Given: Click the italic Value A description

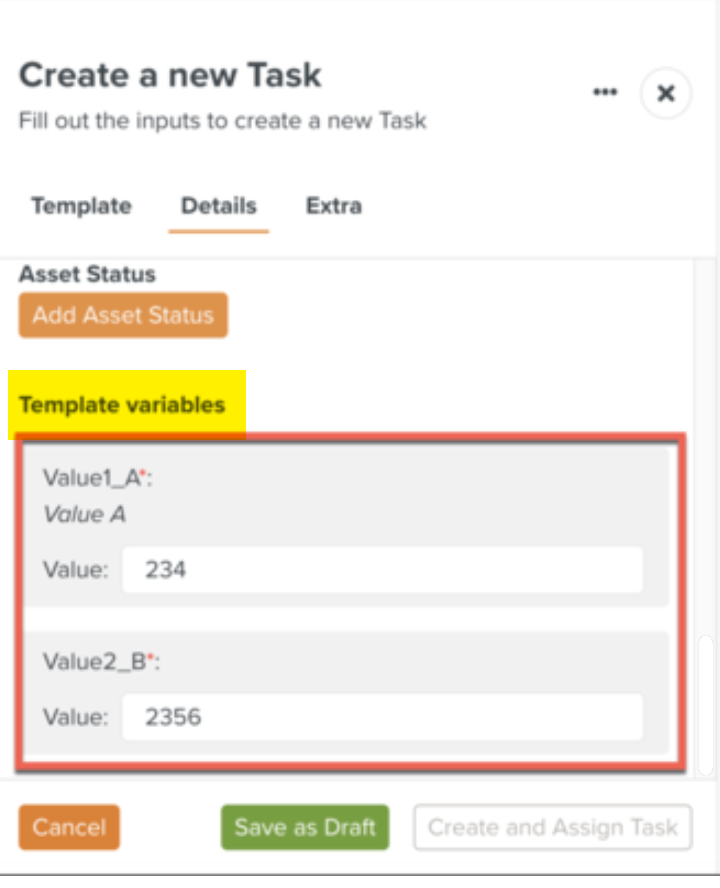Looking at the screenshot, I should tap(84, 514).
